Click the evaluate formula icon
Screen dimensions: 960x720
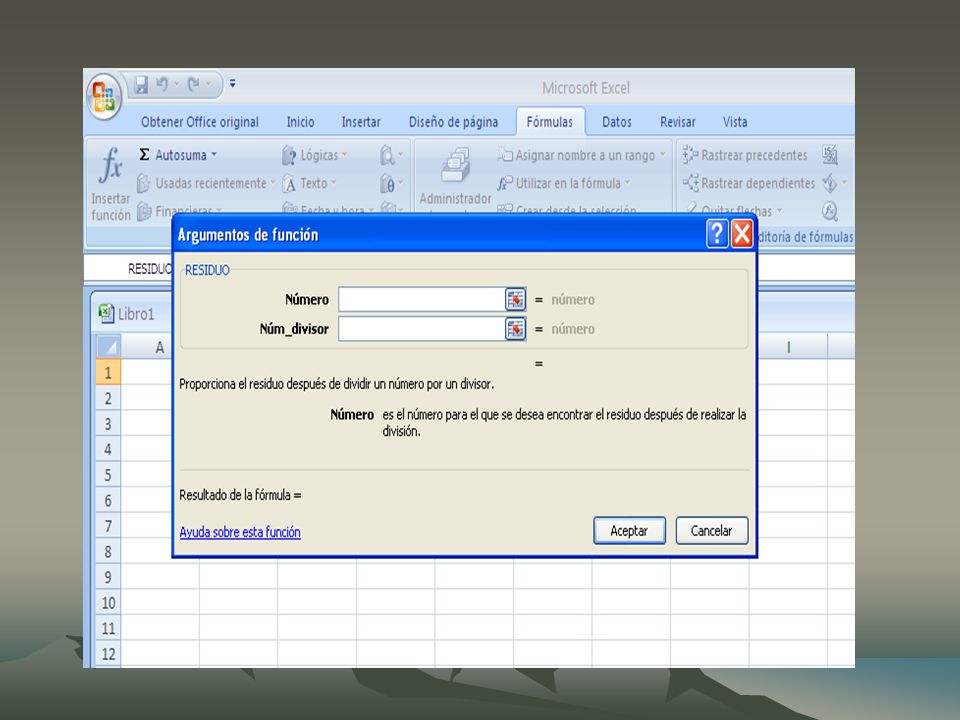pos(830,211)
